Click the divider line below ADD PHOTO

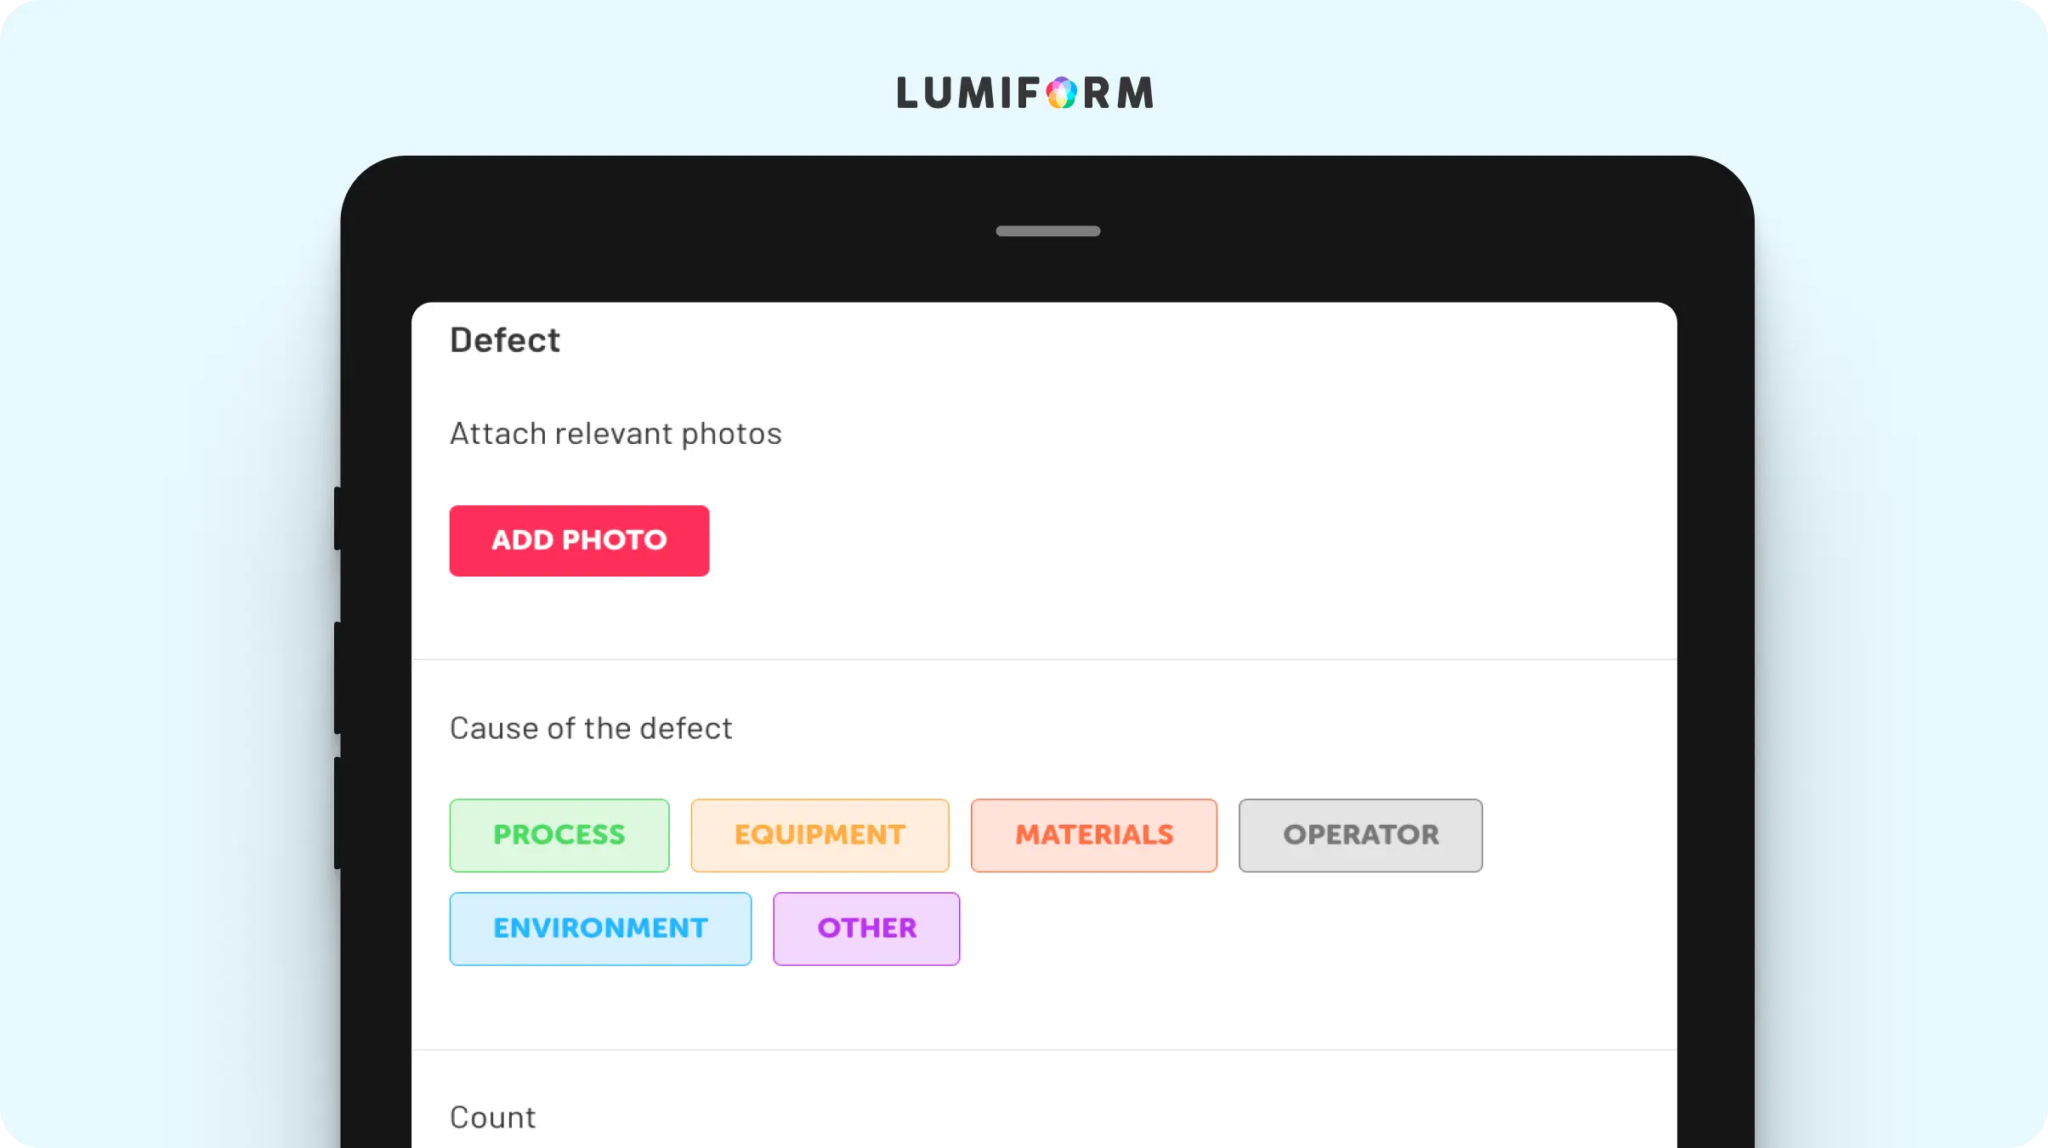[x=1044, y=659]
